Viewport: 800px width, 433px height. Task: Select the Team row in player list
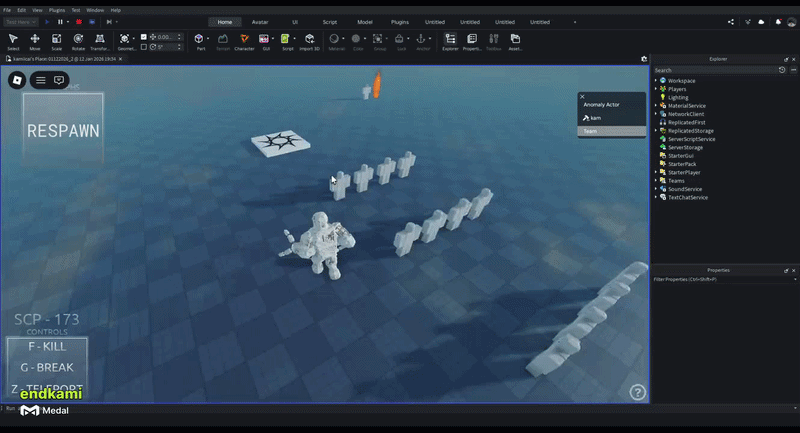click(612, 131)
